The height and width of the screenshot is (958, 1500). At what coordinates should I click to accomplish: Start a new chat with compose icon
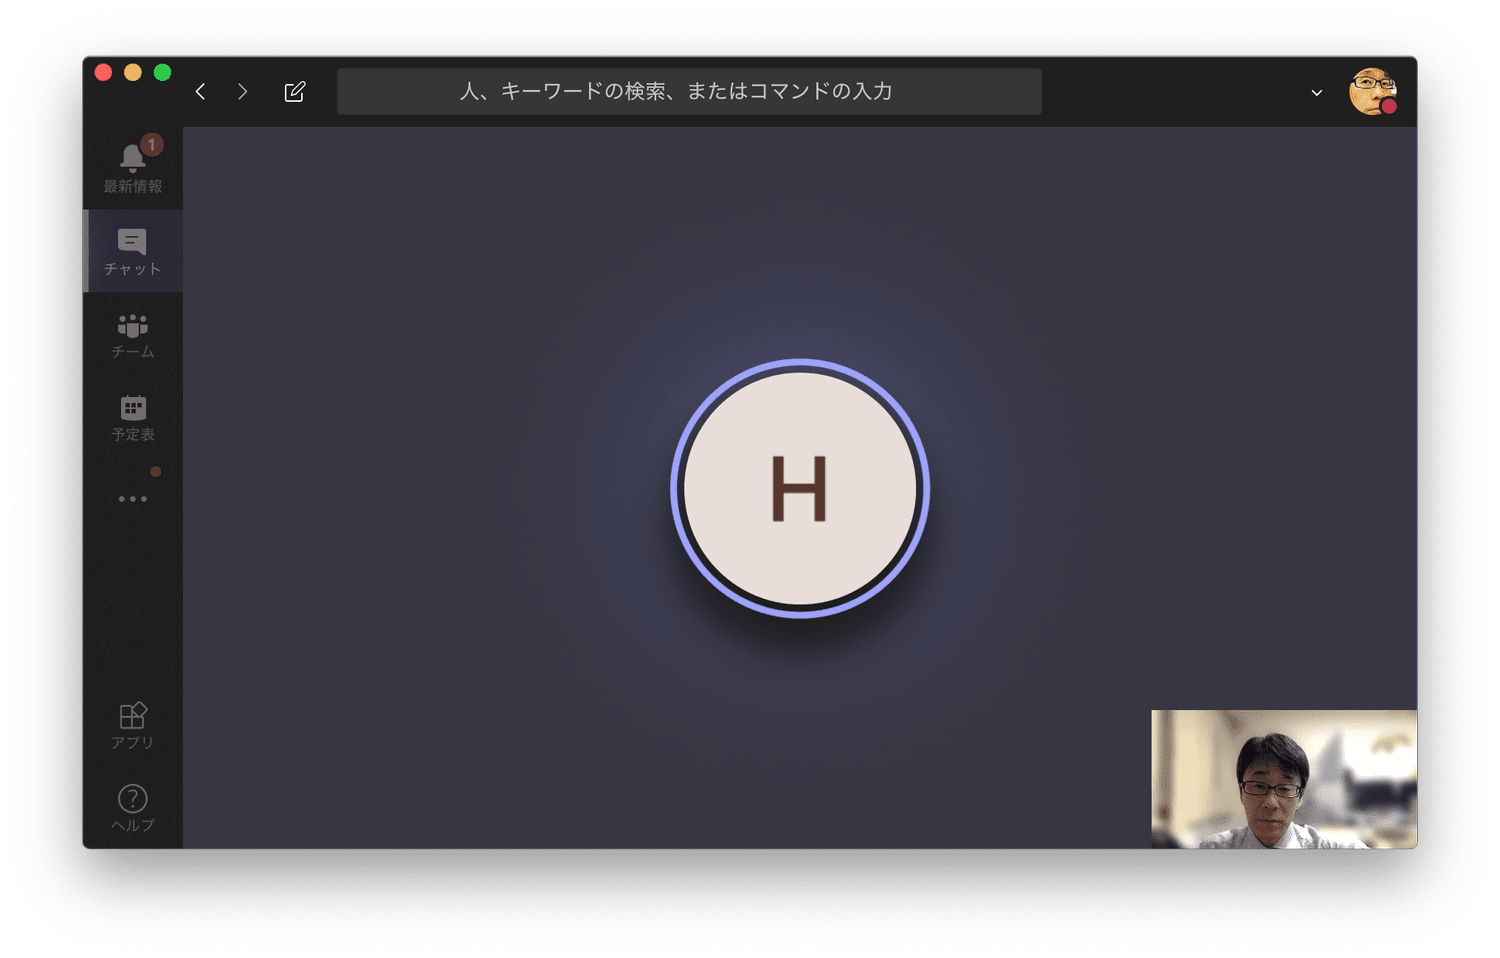294,92
